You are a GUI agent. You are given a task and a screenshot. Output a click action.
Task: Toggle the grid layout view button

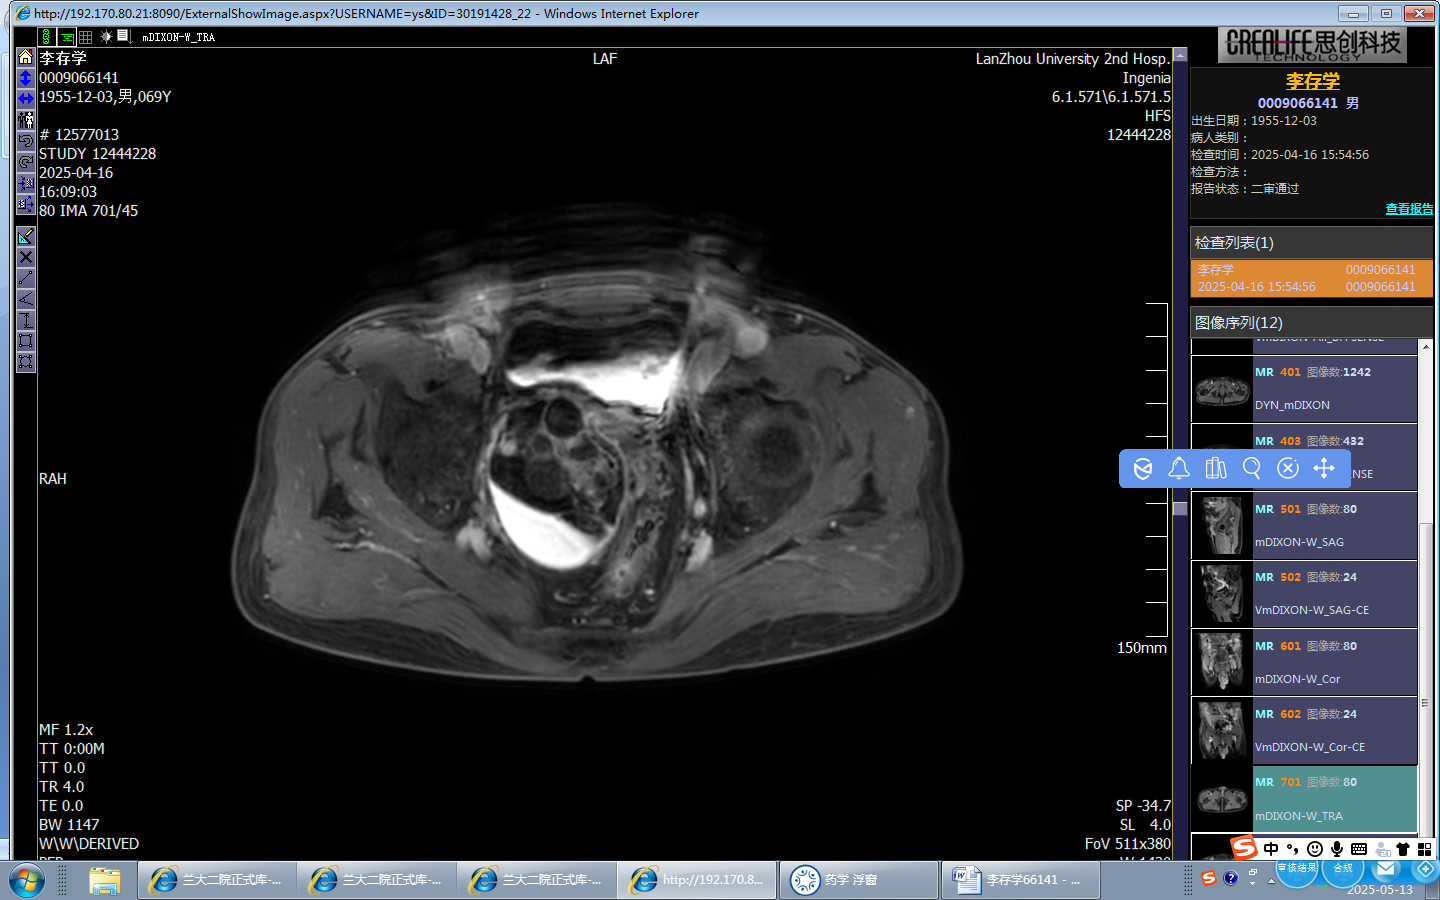[x=86, y=36]
